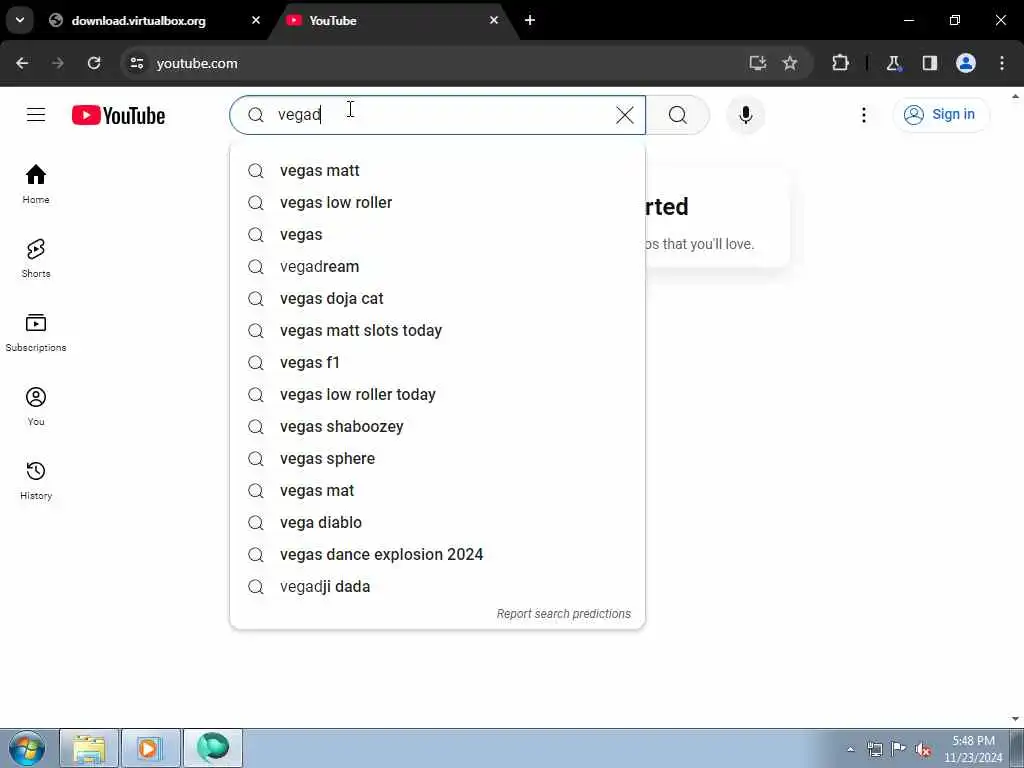
Task: Choose the 'vegas shaboozey' suggestion
Action: pos(438,426)
